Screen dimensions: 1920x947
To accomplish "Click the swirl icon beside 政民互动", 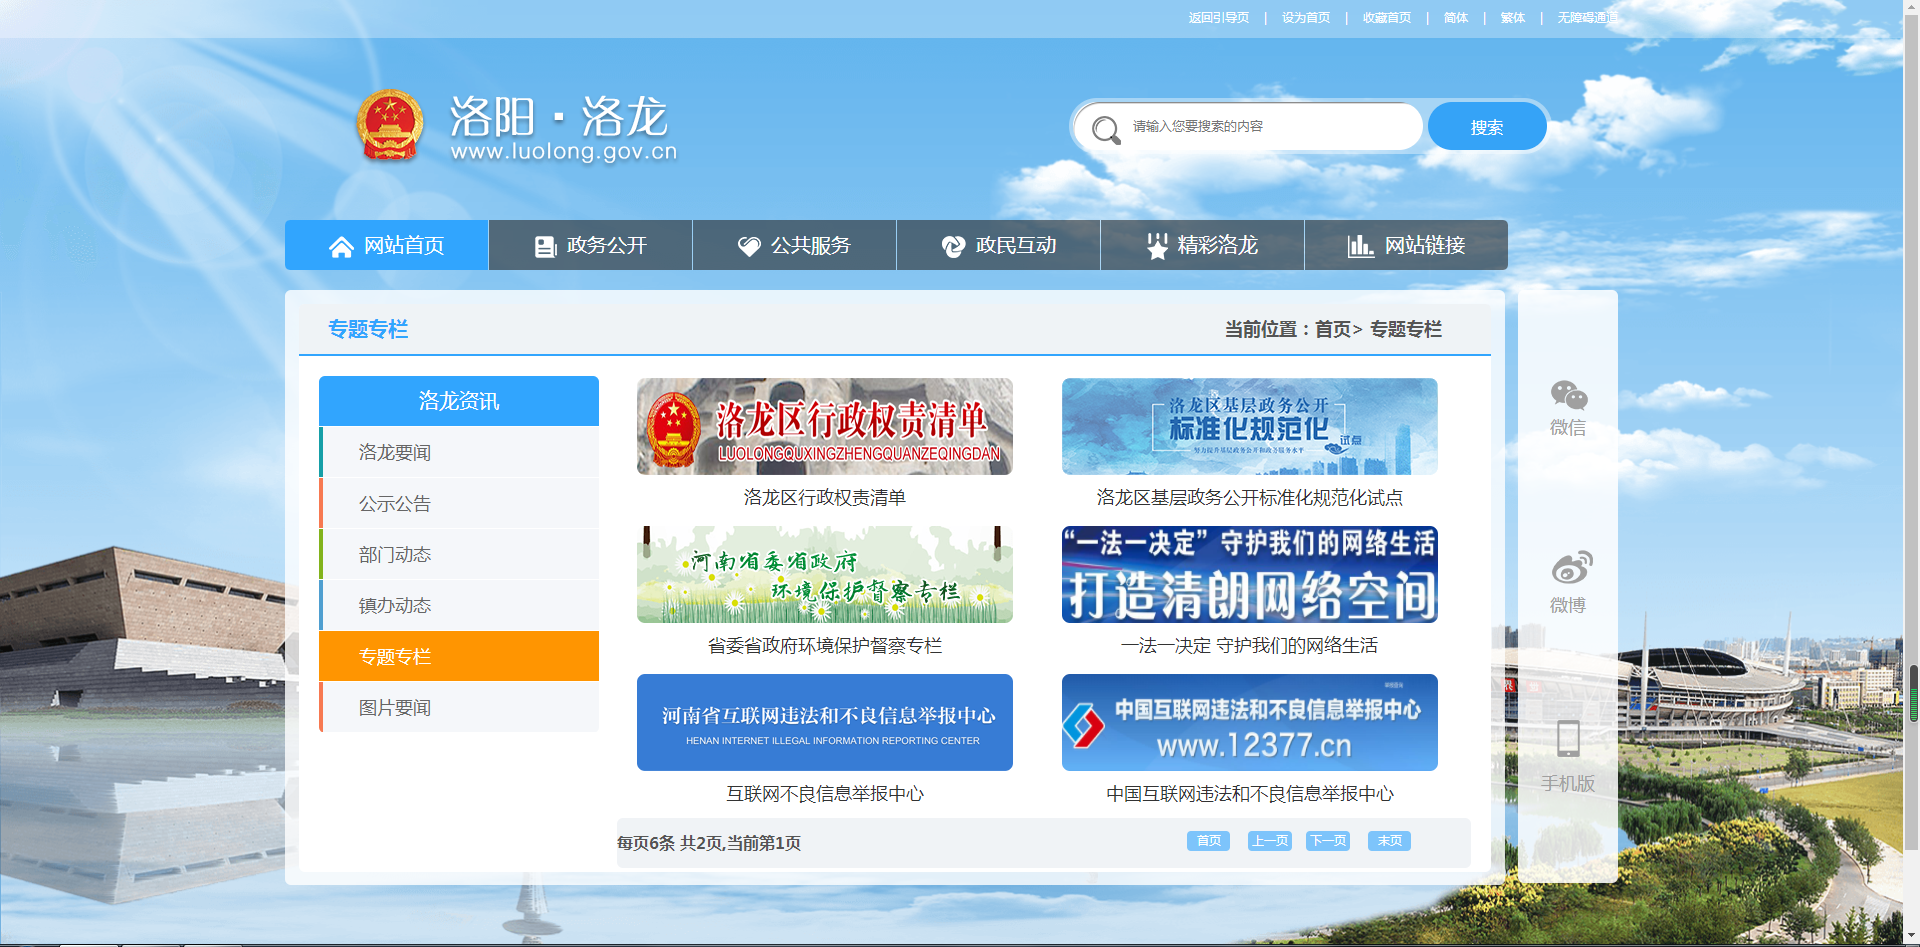I will (953, 246).
